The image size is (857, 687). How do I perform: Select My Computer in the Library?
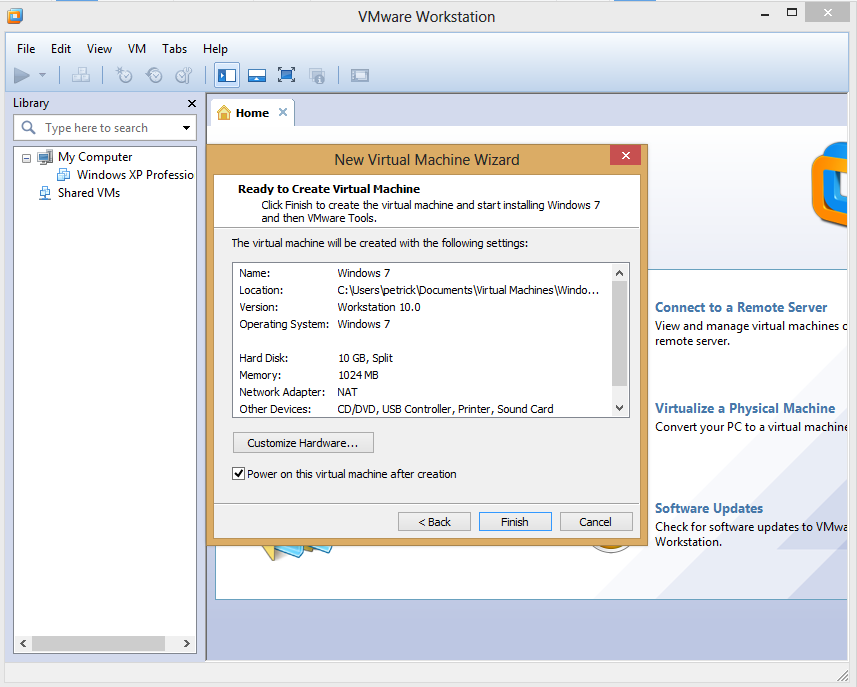point(95,157)
